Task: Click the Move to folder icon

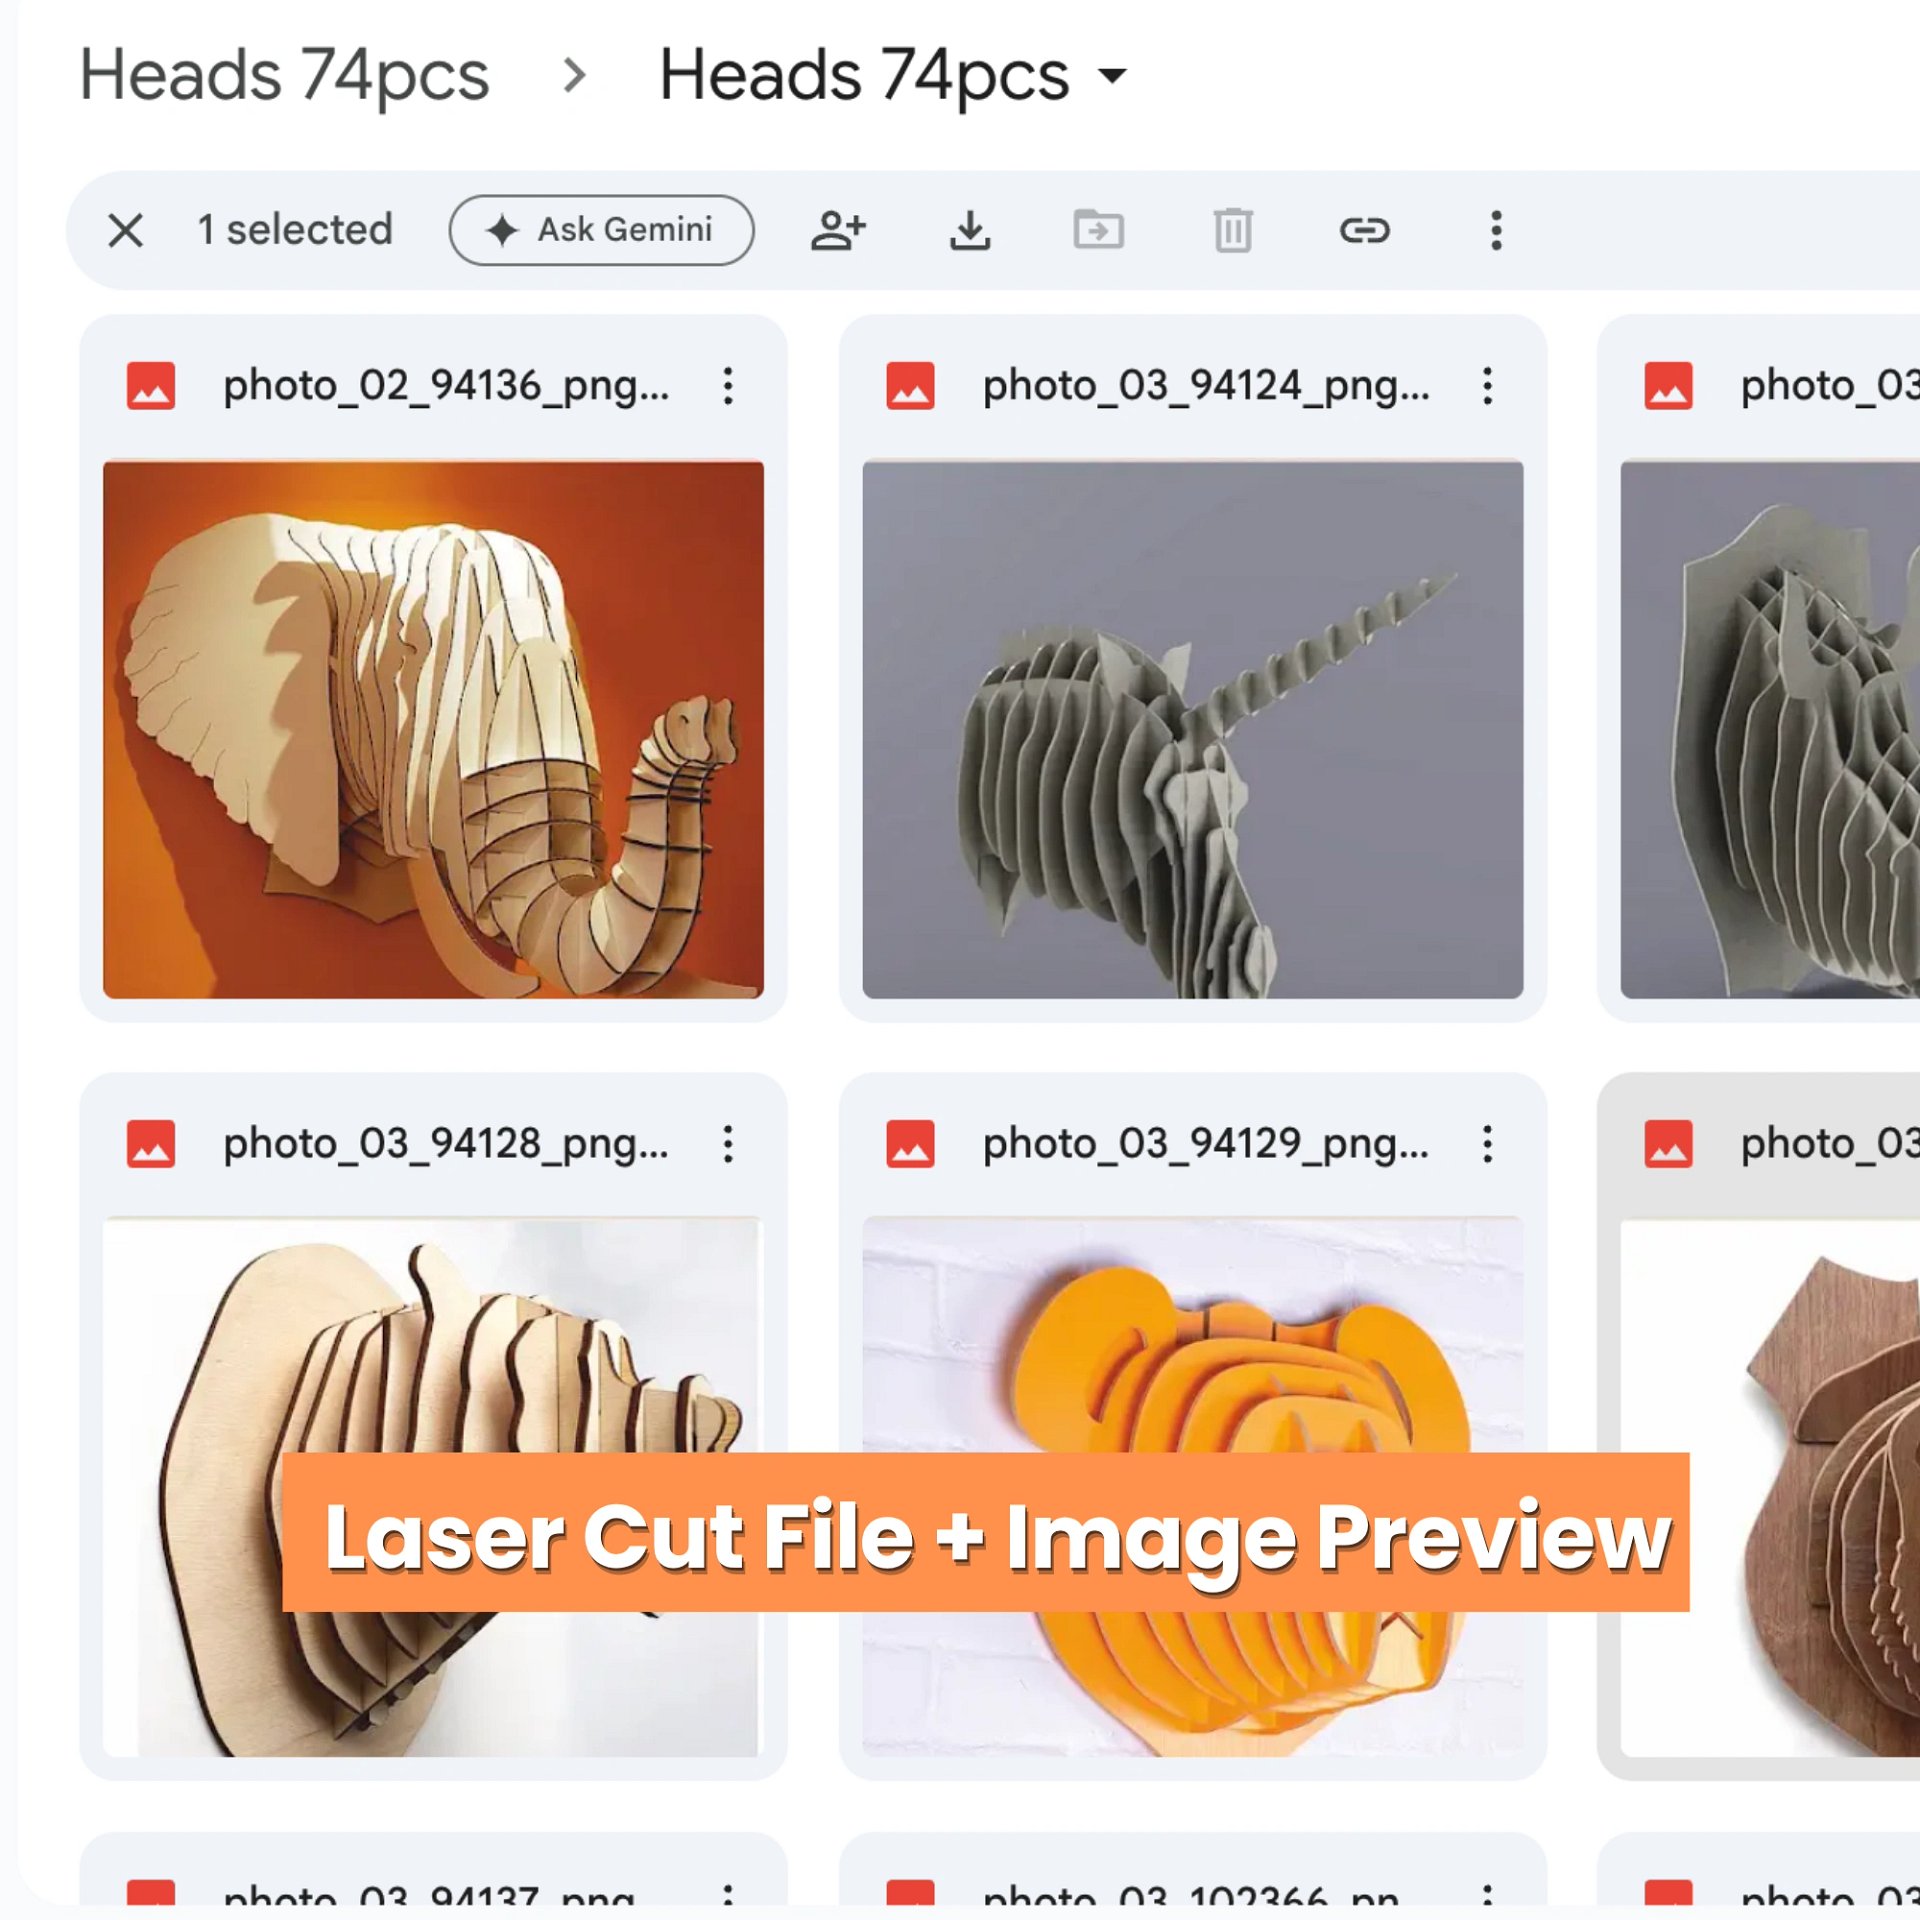Action: 1099,231
